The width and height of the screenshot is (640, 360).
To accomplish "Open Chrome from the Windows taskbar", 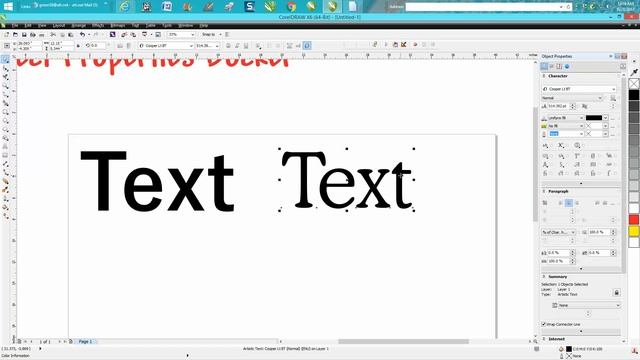I will pyautogui.click(x=291, y=6).
